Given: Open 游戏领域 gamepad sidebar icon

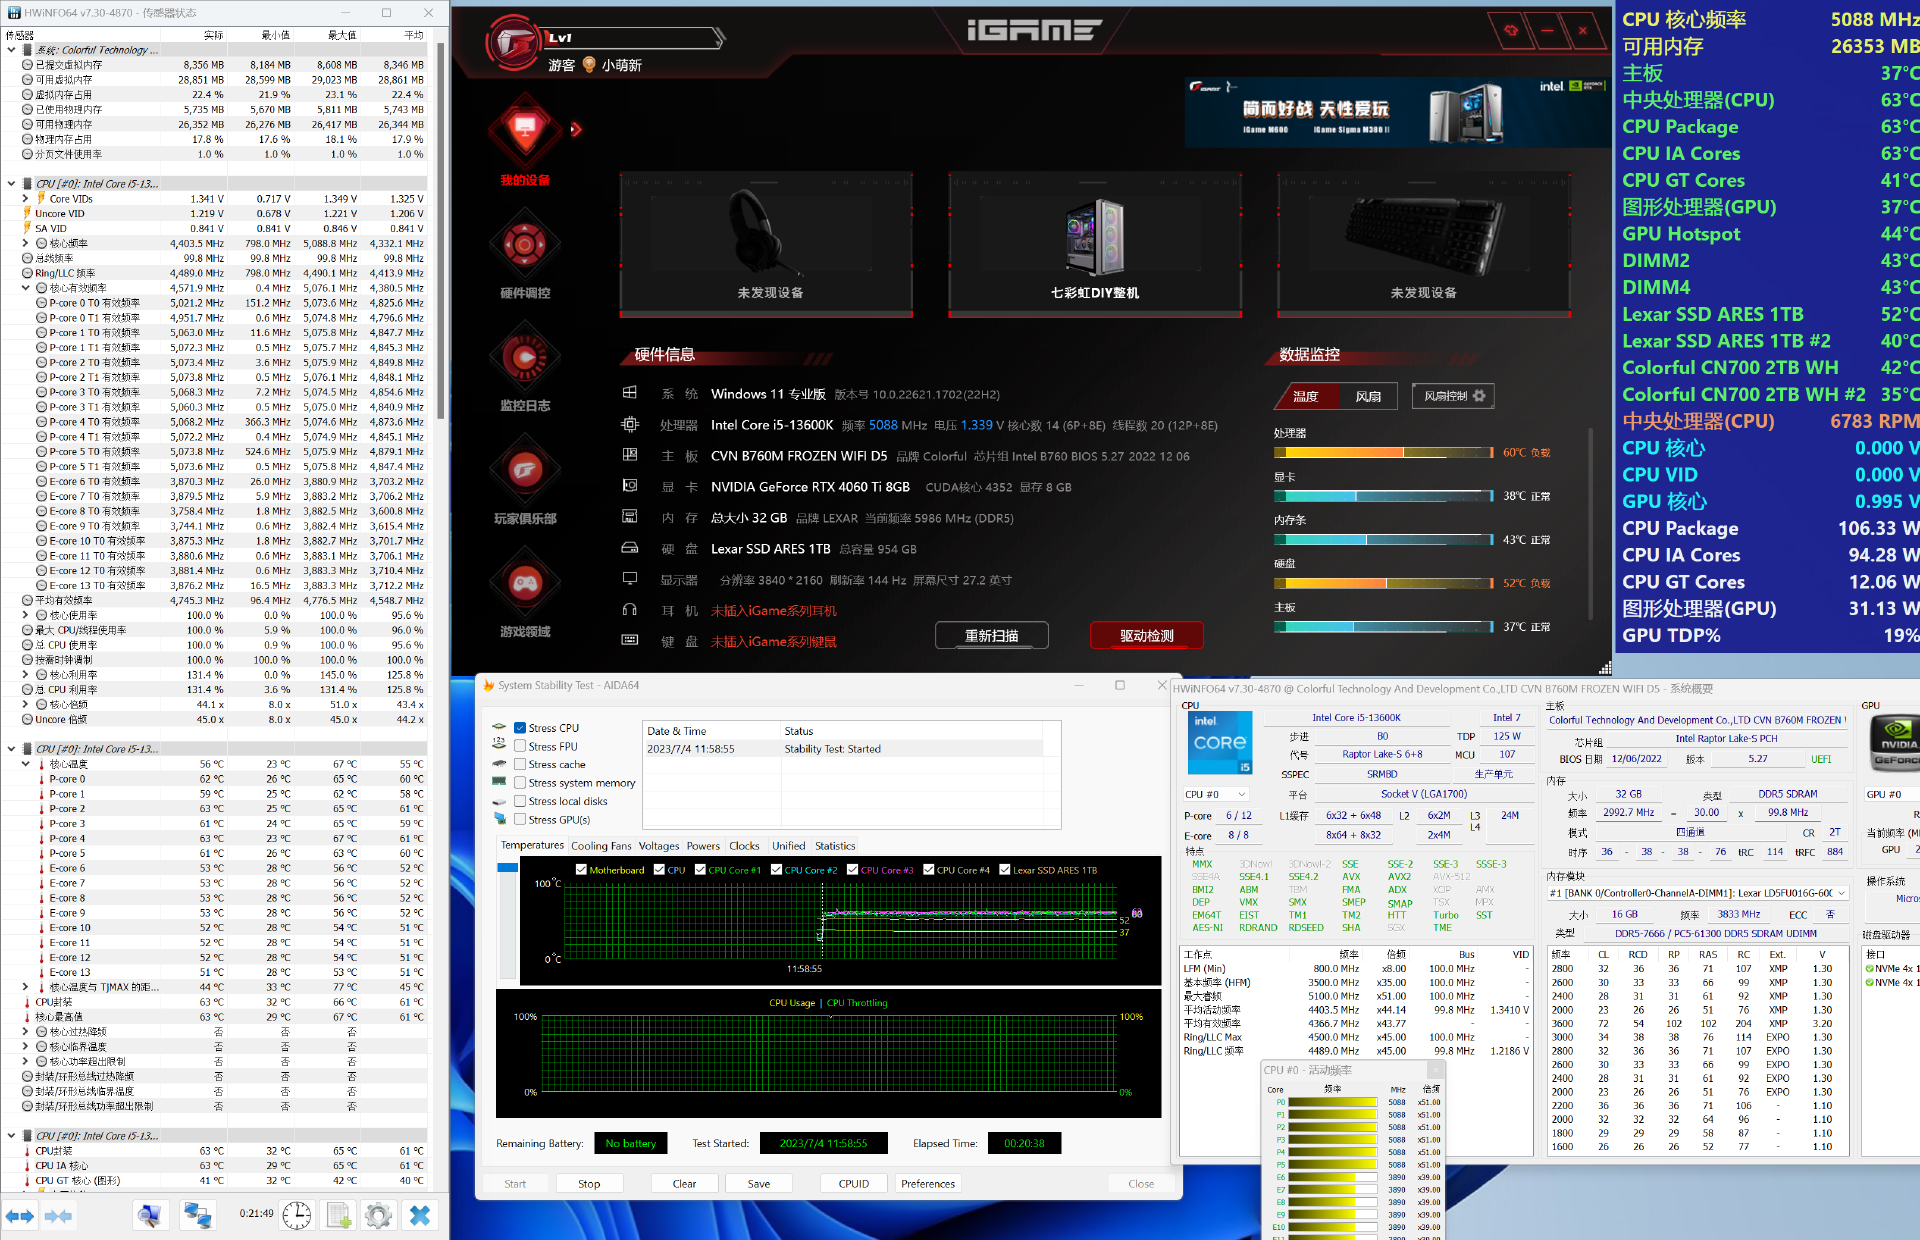Looking at the screenshot, I should [x=525, y=583].
